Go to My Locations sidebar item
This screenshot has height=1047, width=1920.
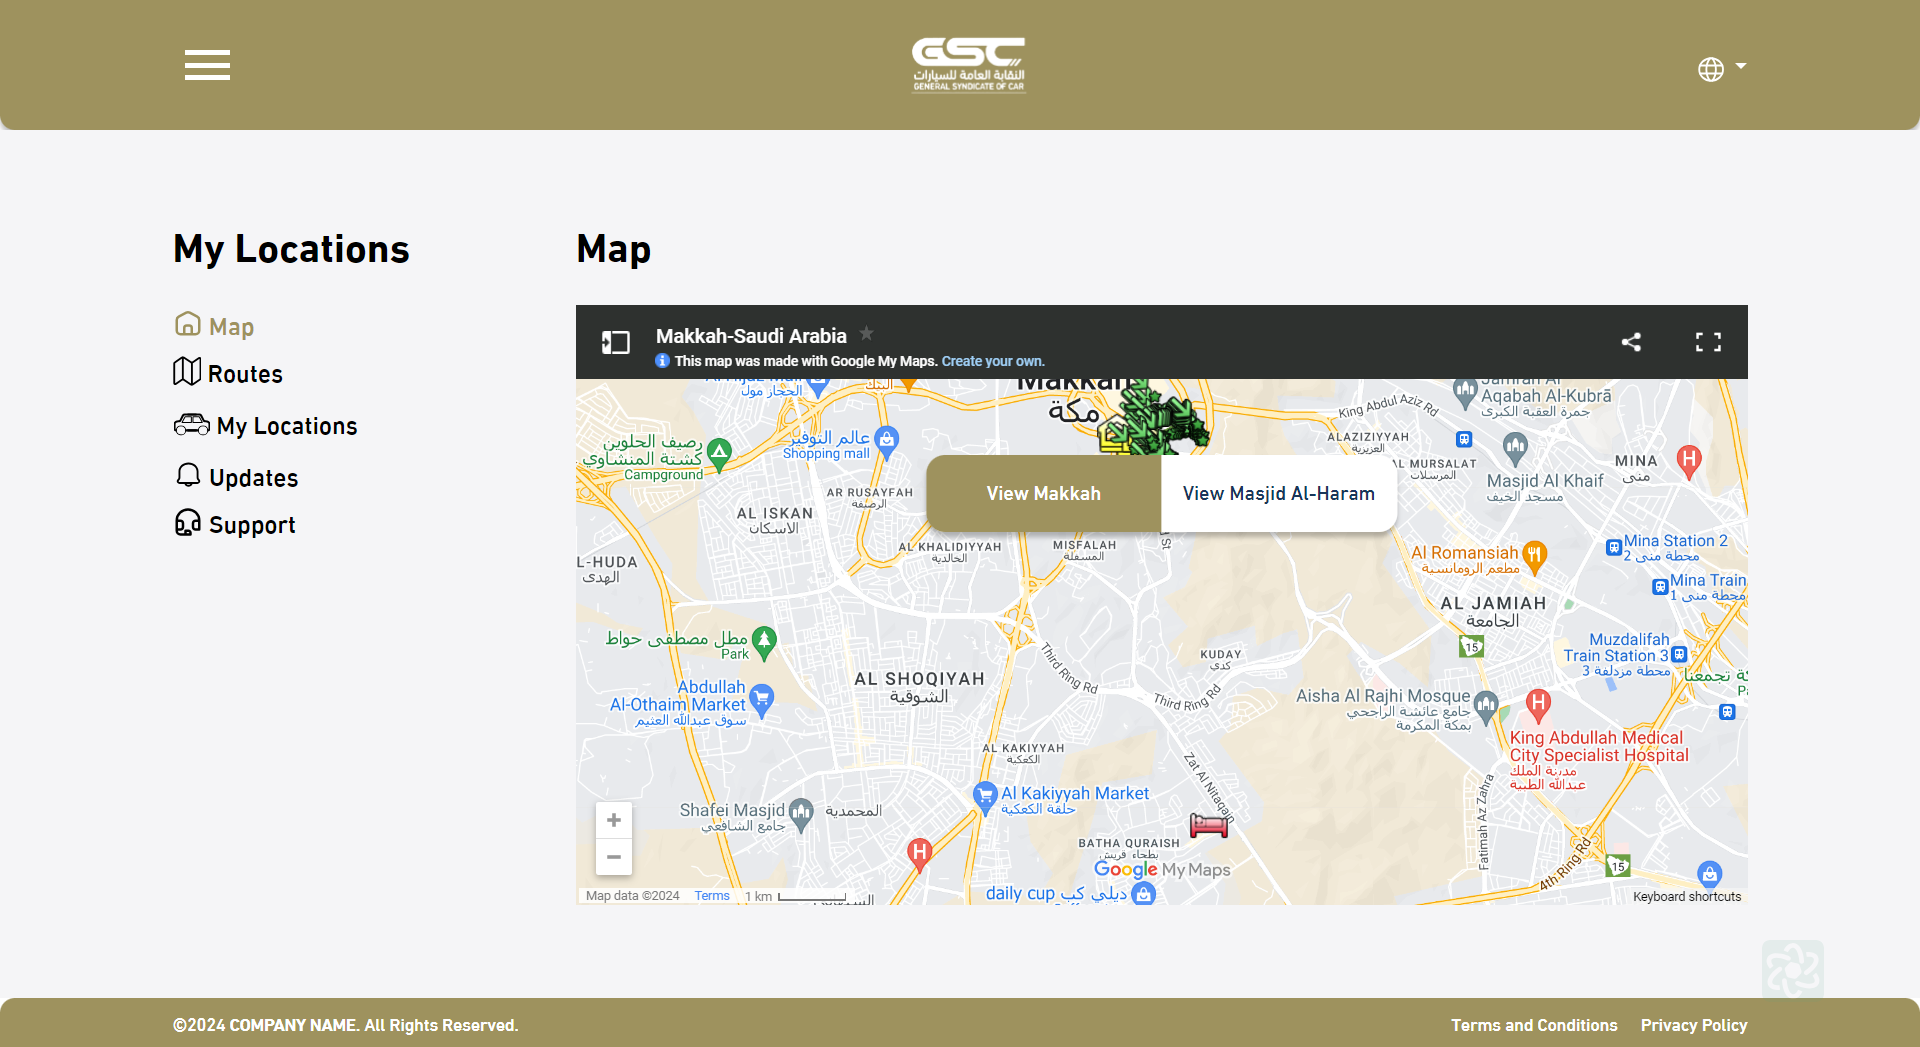tap(266, 426)
